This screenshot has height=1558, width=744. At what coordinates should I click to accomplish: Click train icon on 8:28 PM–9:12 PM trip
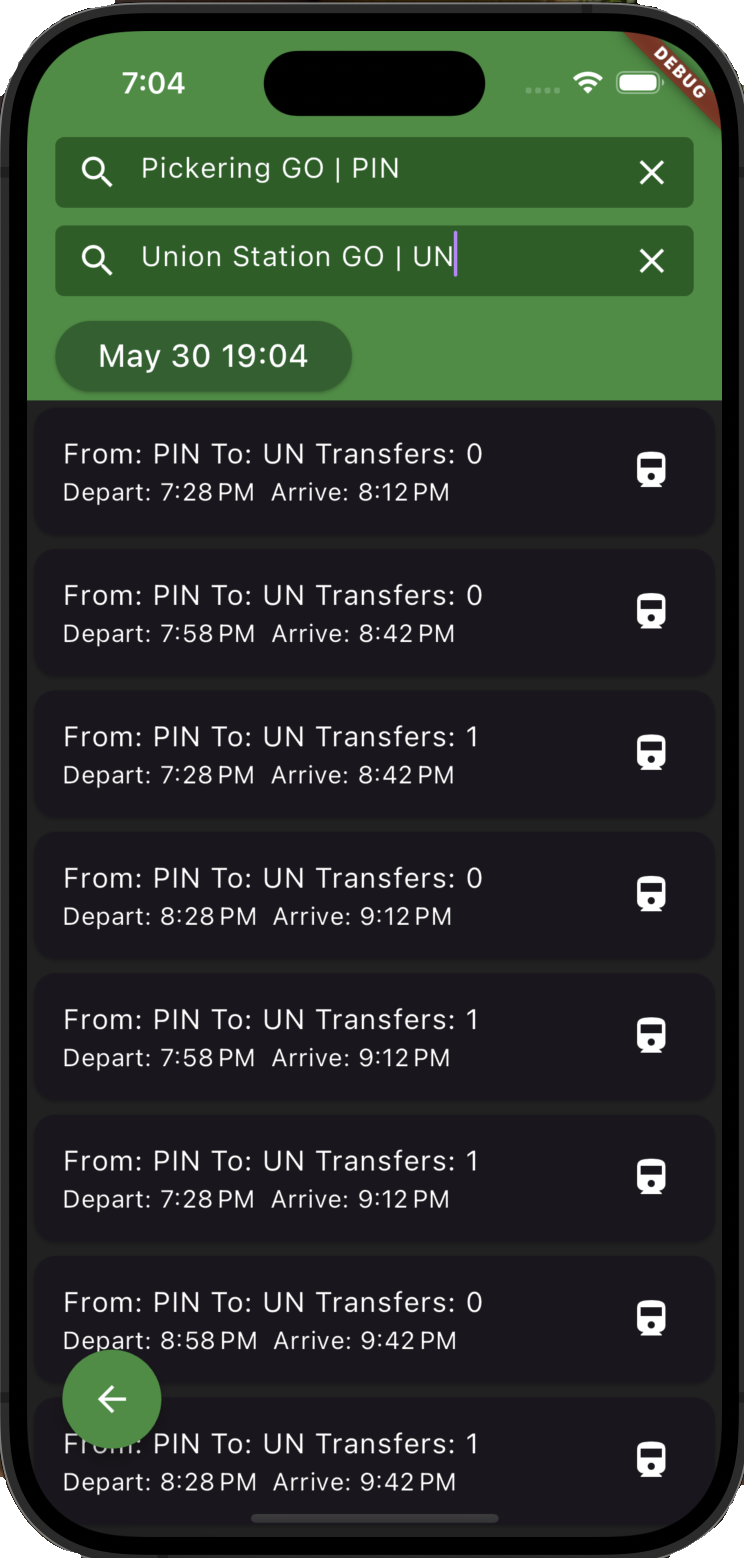[651, 893]
